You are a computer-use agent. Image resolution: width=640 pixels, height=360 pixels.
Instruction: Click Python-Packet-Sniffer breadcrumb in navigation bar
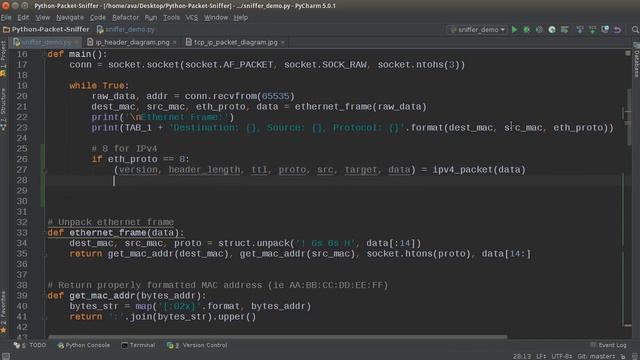click(46, 29)
